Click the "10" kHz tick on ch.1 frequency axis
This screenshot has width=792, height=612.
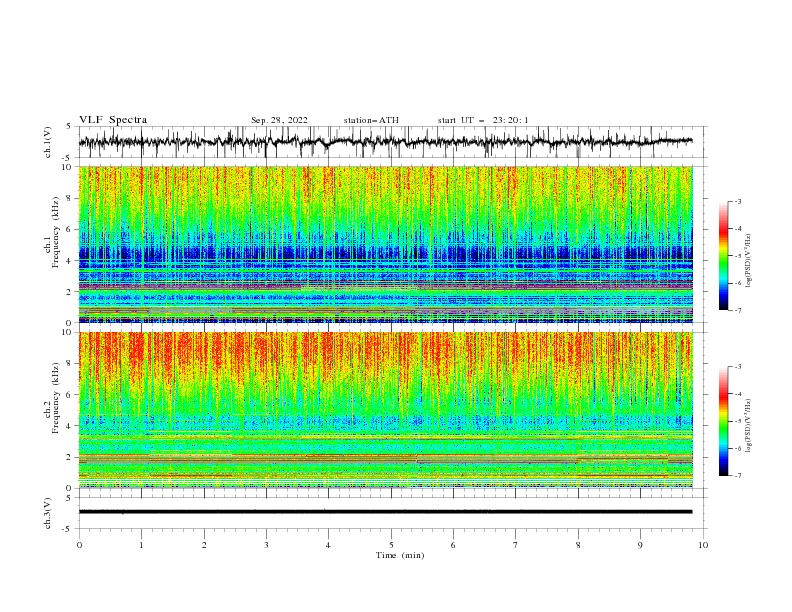click(x=69, y=167)
